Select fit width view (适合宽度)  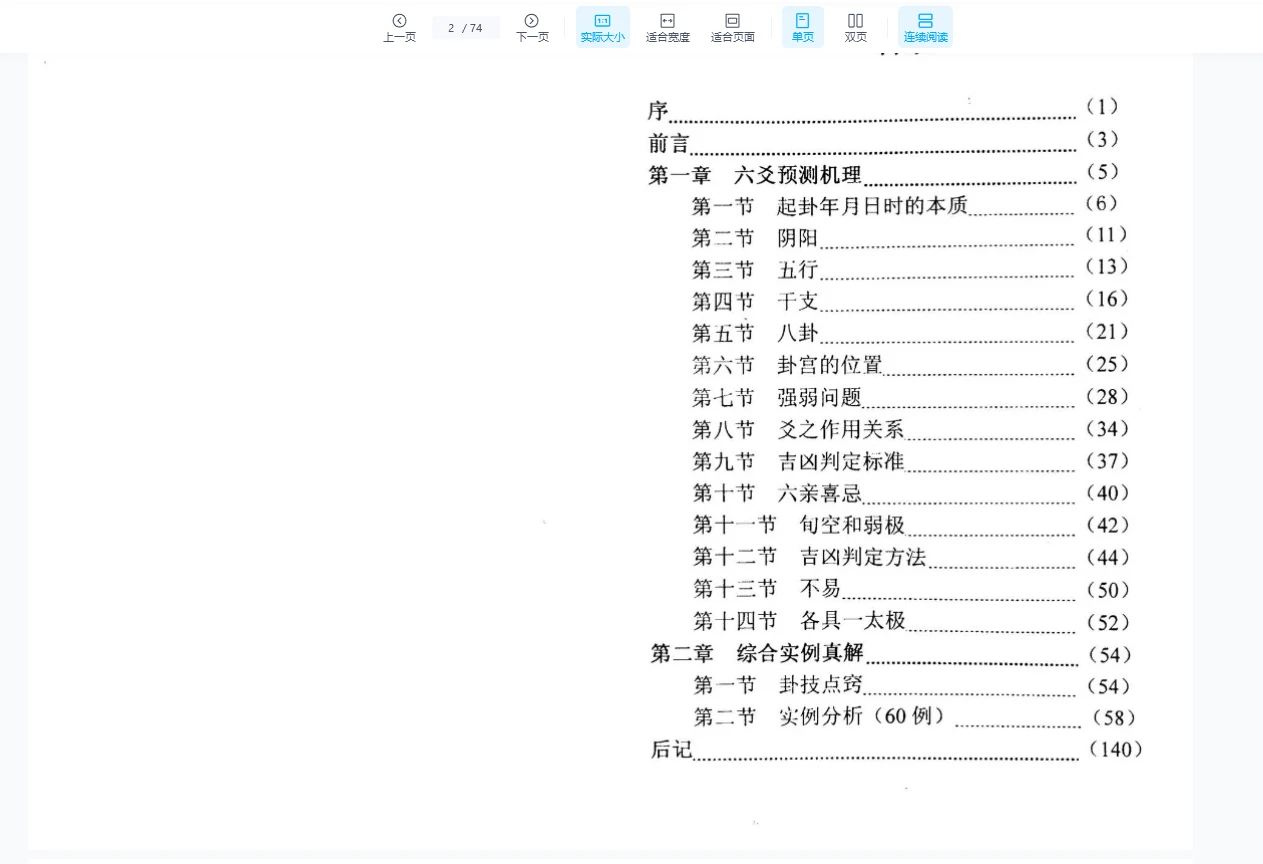click(x=667, y=28)
